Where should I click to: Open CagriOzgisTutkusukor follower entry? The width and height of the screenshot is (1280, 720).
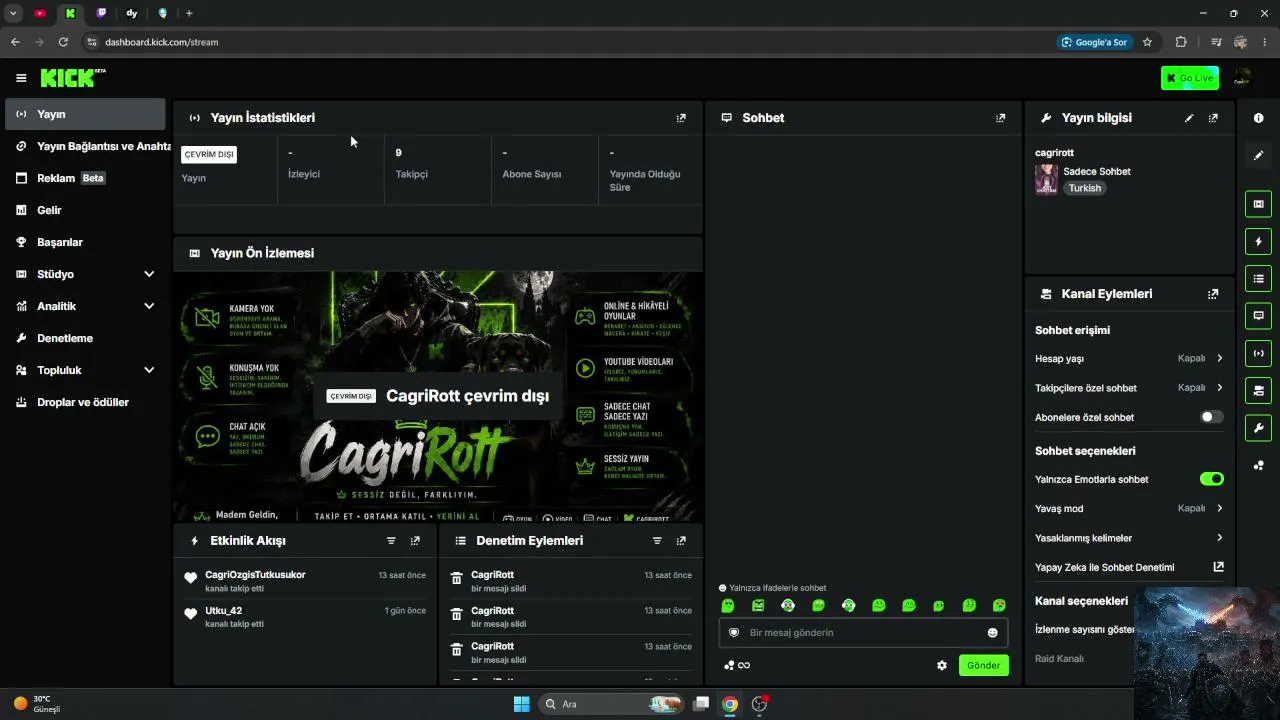coord(307,581)
